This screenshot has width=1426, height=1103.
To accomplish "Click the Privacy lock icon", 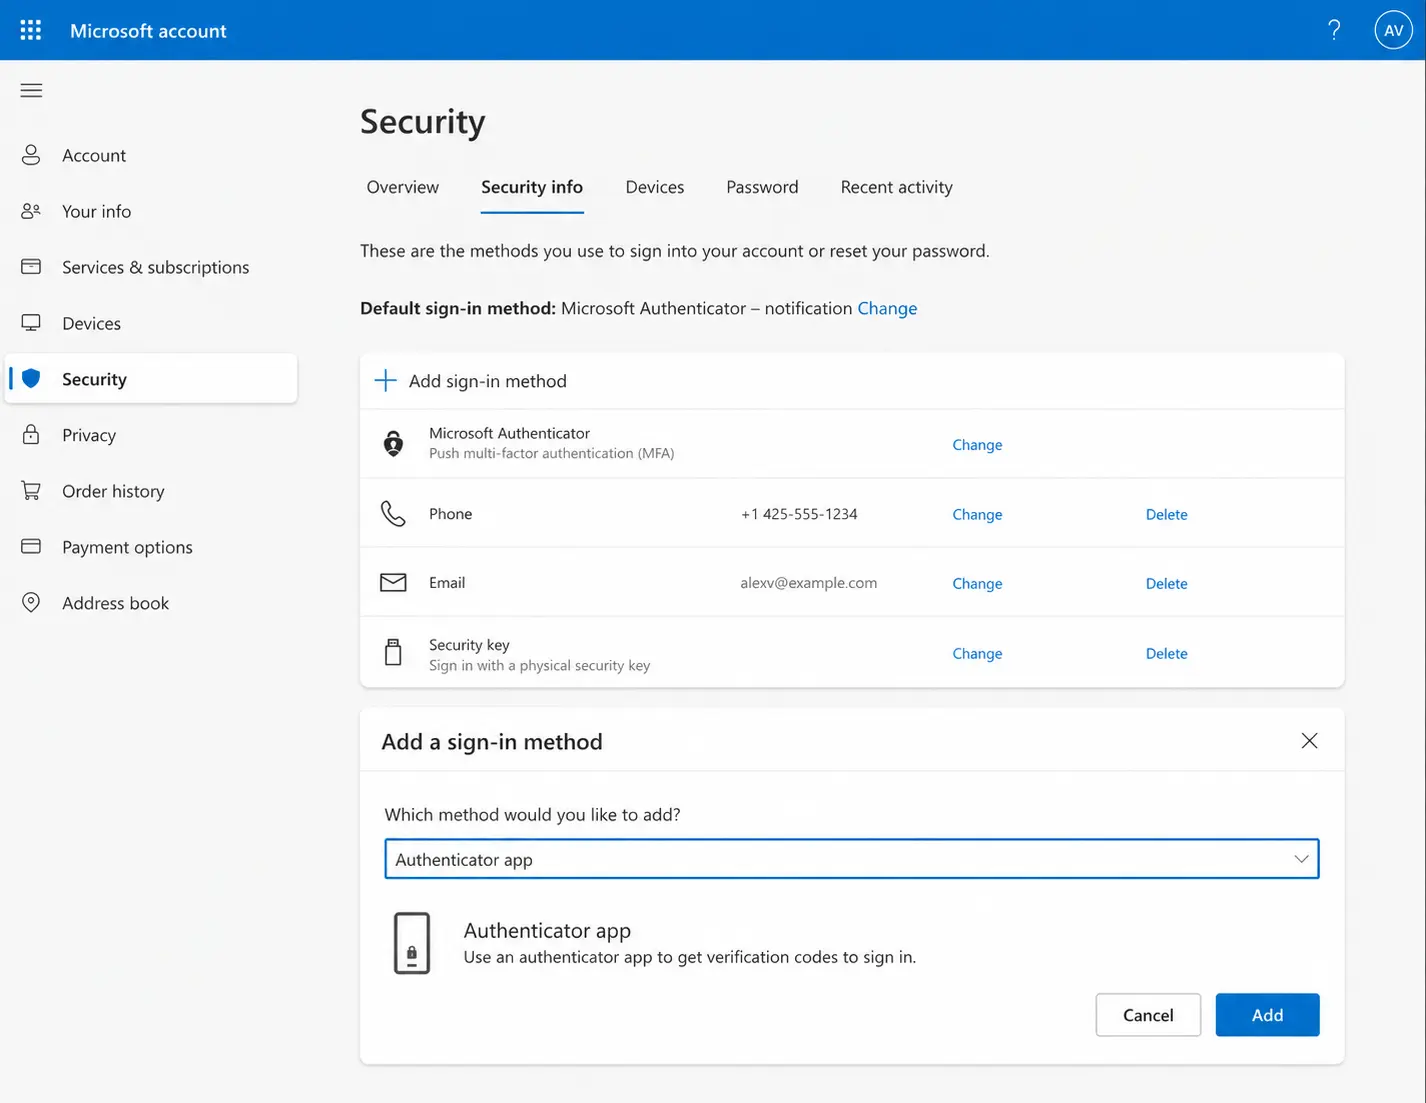I will 31,434.
